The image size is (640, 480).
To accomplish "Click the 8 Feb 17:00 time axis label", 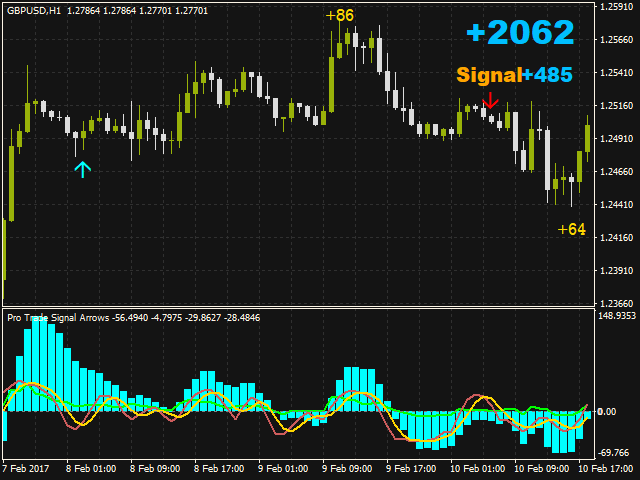I will coord(219,468).
